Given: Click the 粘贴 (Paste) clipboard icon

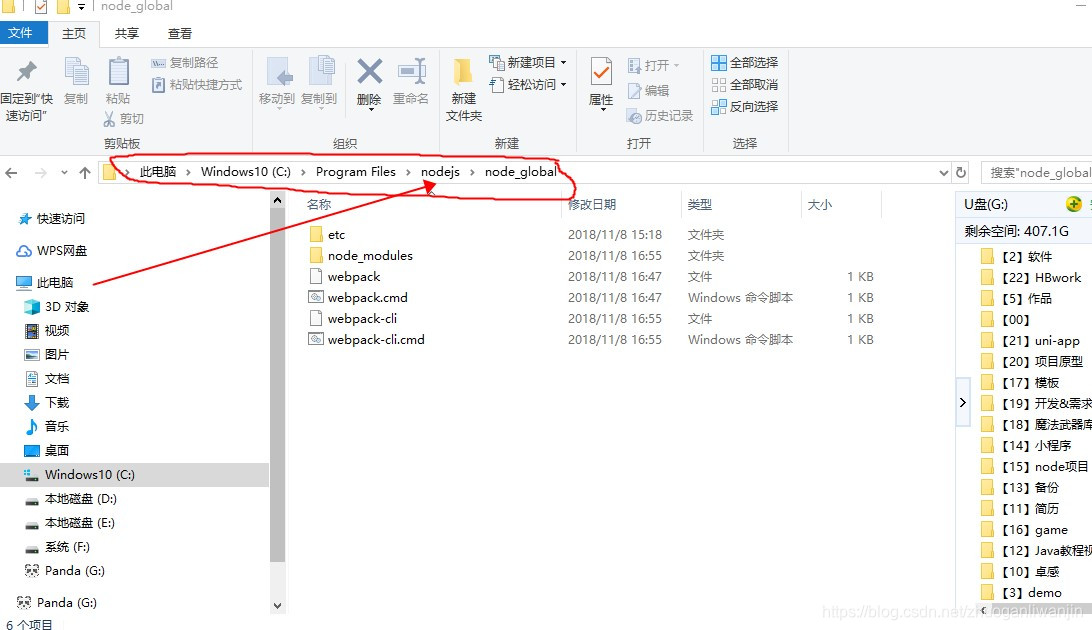Looking at the screenshot, I should [118, 72].
